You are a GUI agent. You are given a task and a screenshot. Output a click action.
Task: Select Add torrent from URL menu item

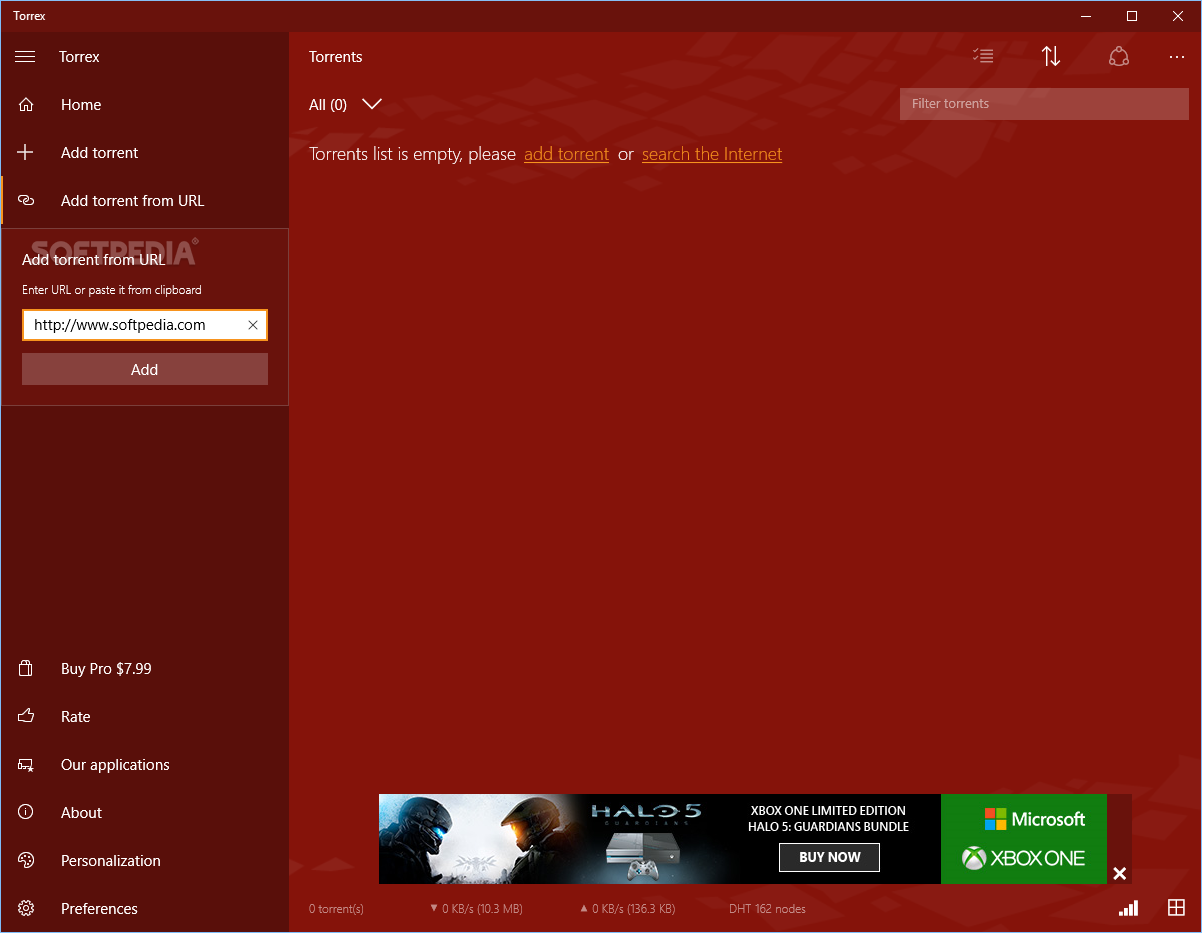tap(145, 201)
